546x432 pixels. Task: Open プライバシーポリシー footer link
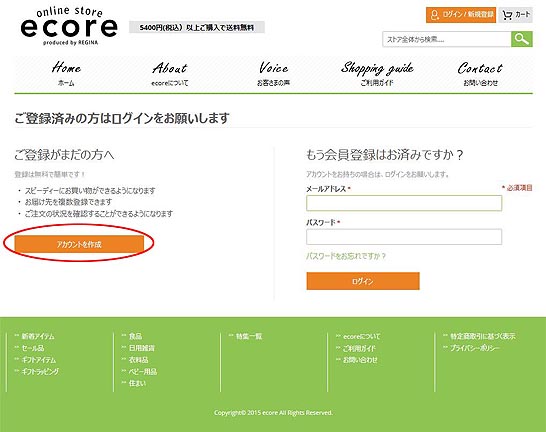point(475,348)
